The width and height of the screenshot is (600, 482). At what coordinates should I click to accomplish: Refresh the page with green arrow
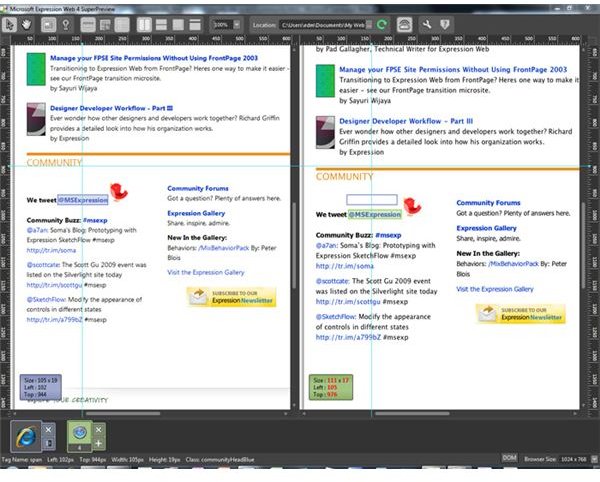point(382,25)
